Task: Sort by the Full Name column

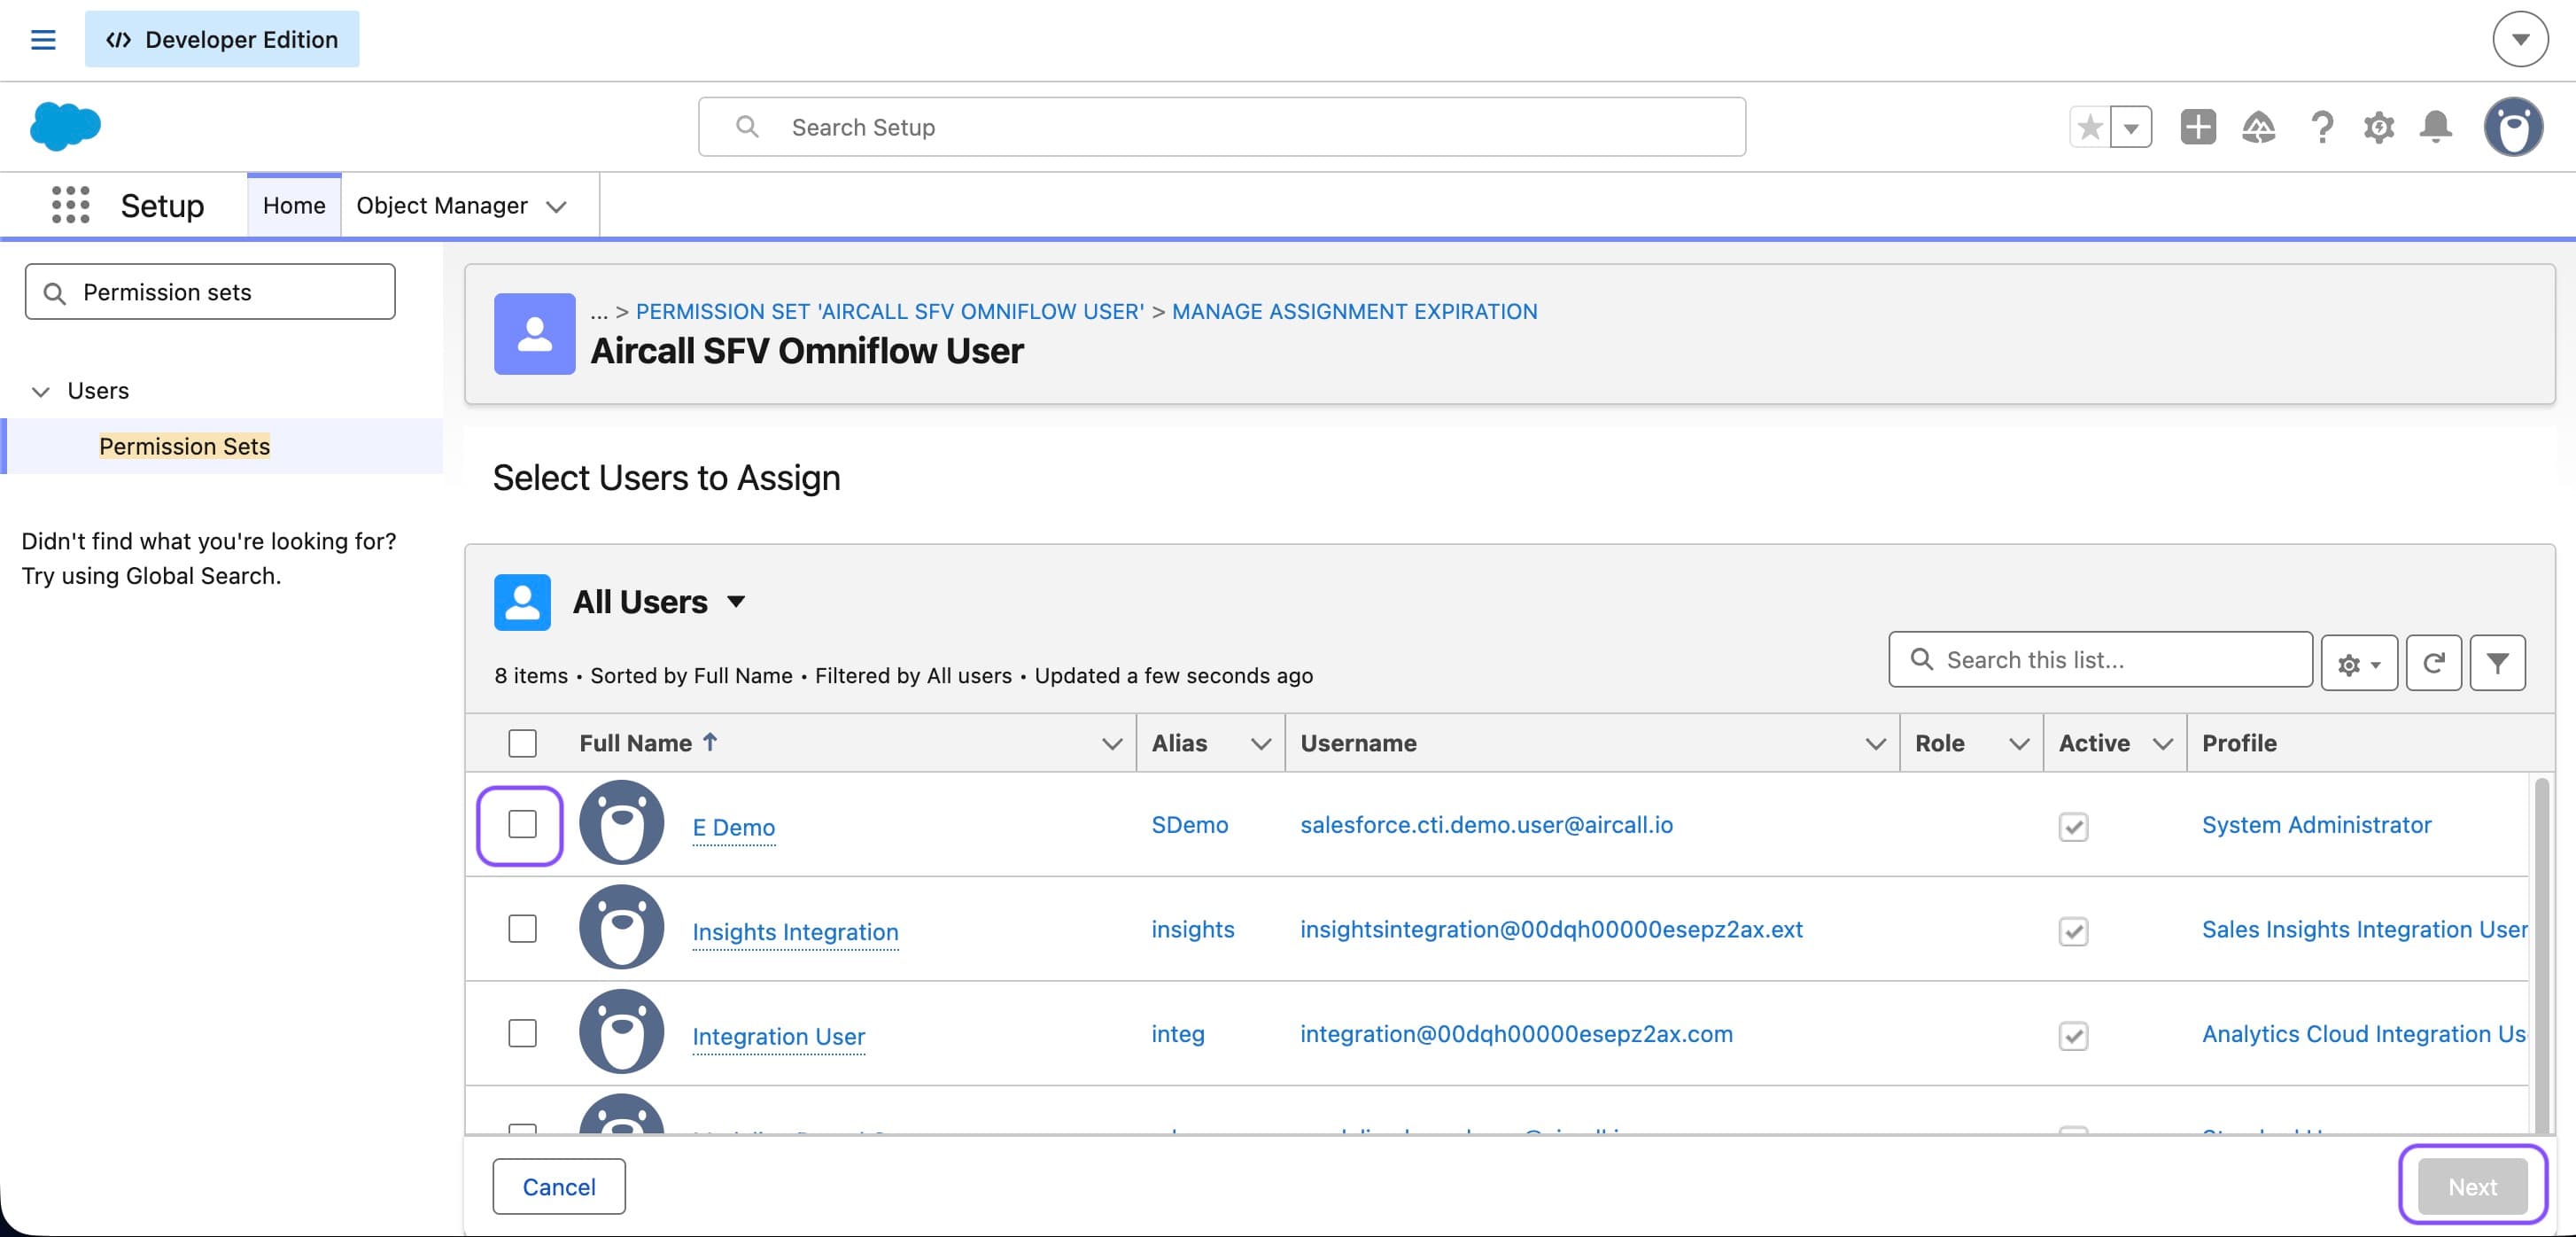Action: [x=636, y=743]
